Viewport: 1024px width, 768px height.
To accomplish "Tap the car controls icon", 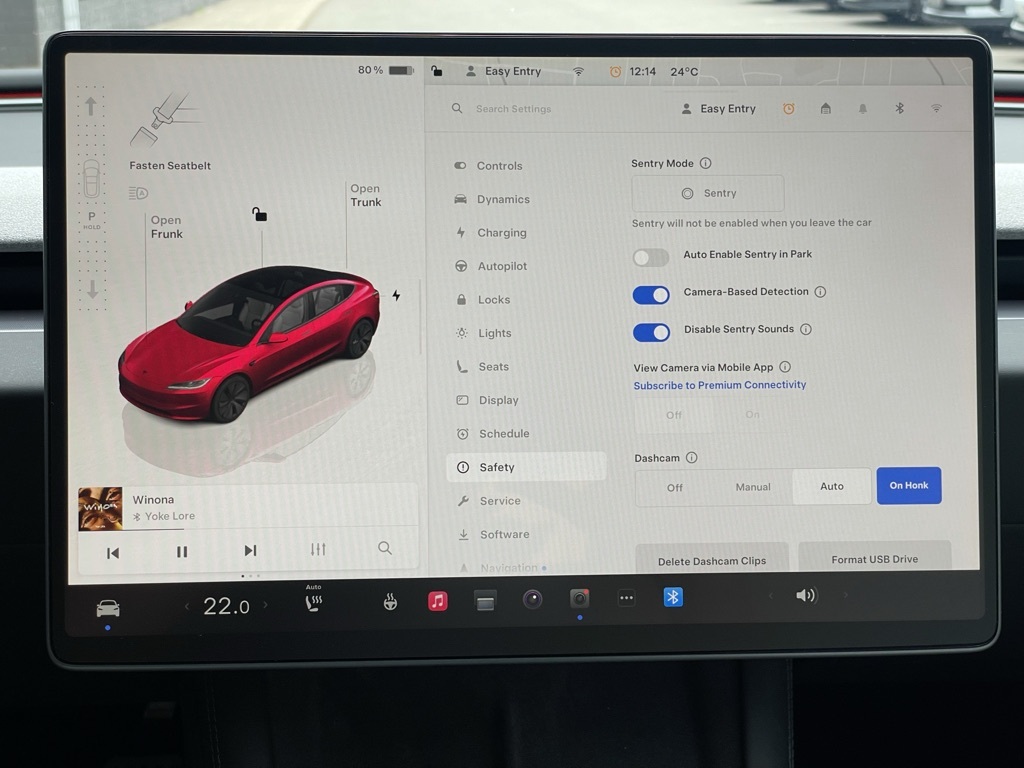I will point(107,608).
